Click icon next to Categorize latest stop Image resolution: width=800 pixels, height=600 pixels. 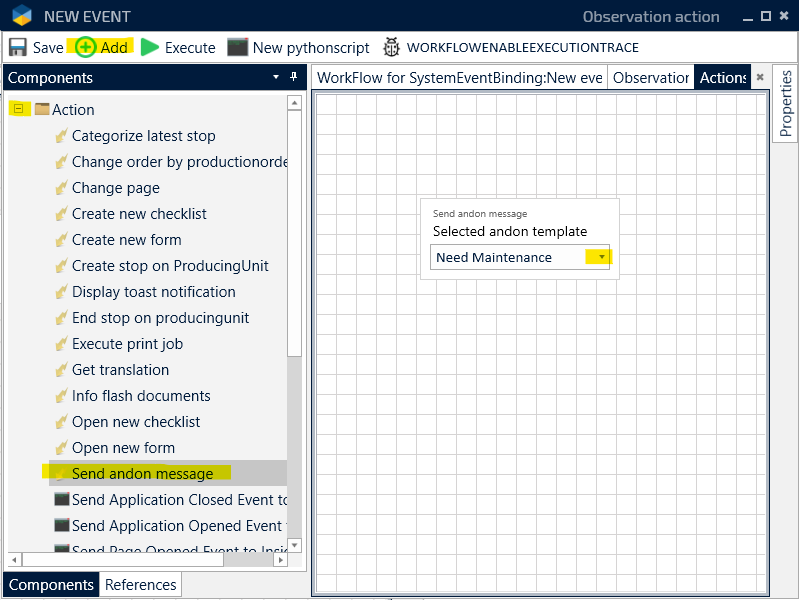[60, 136]
